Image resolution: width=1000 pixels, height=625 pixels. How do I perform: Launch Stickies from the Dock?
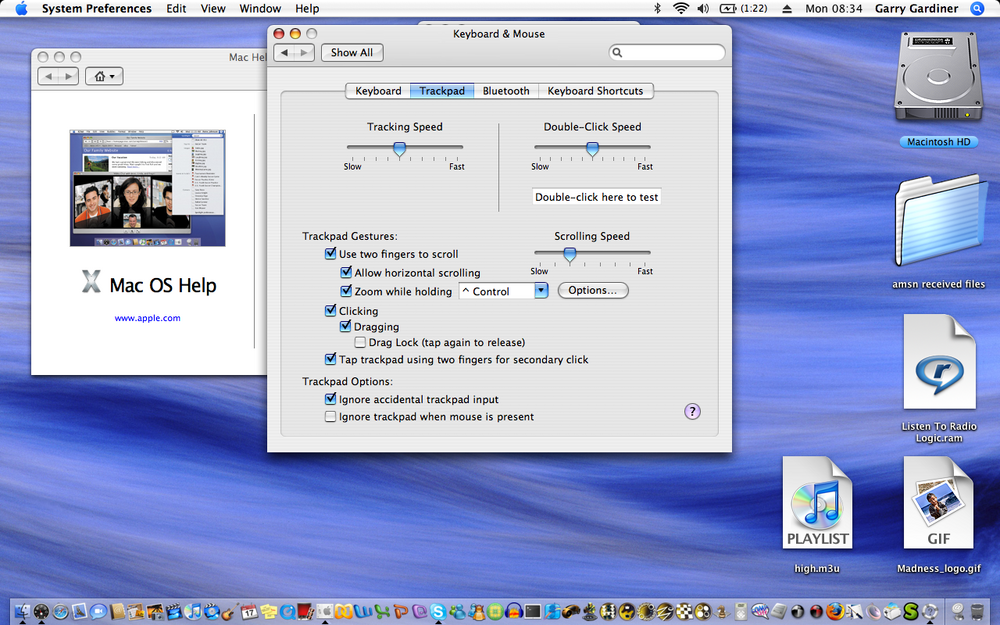tap(268, 612)
